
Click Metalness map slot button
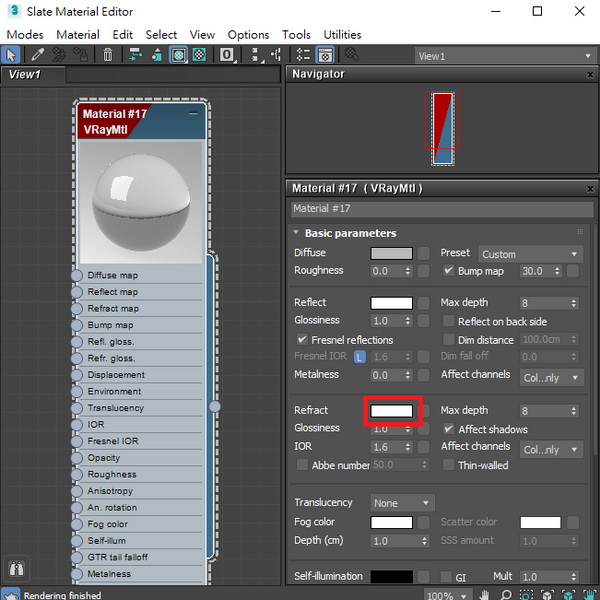(423, 375)
